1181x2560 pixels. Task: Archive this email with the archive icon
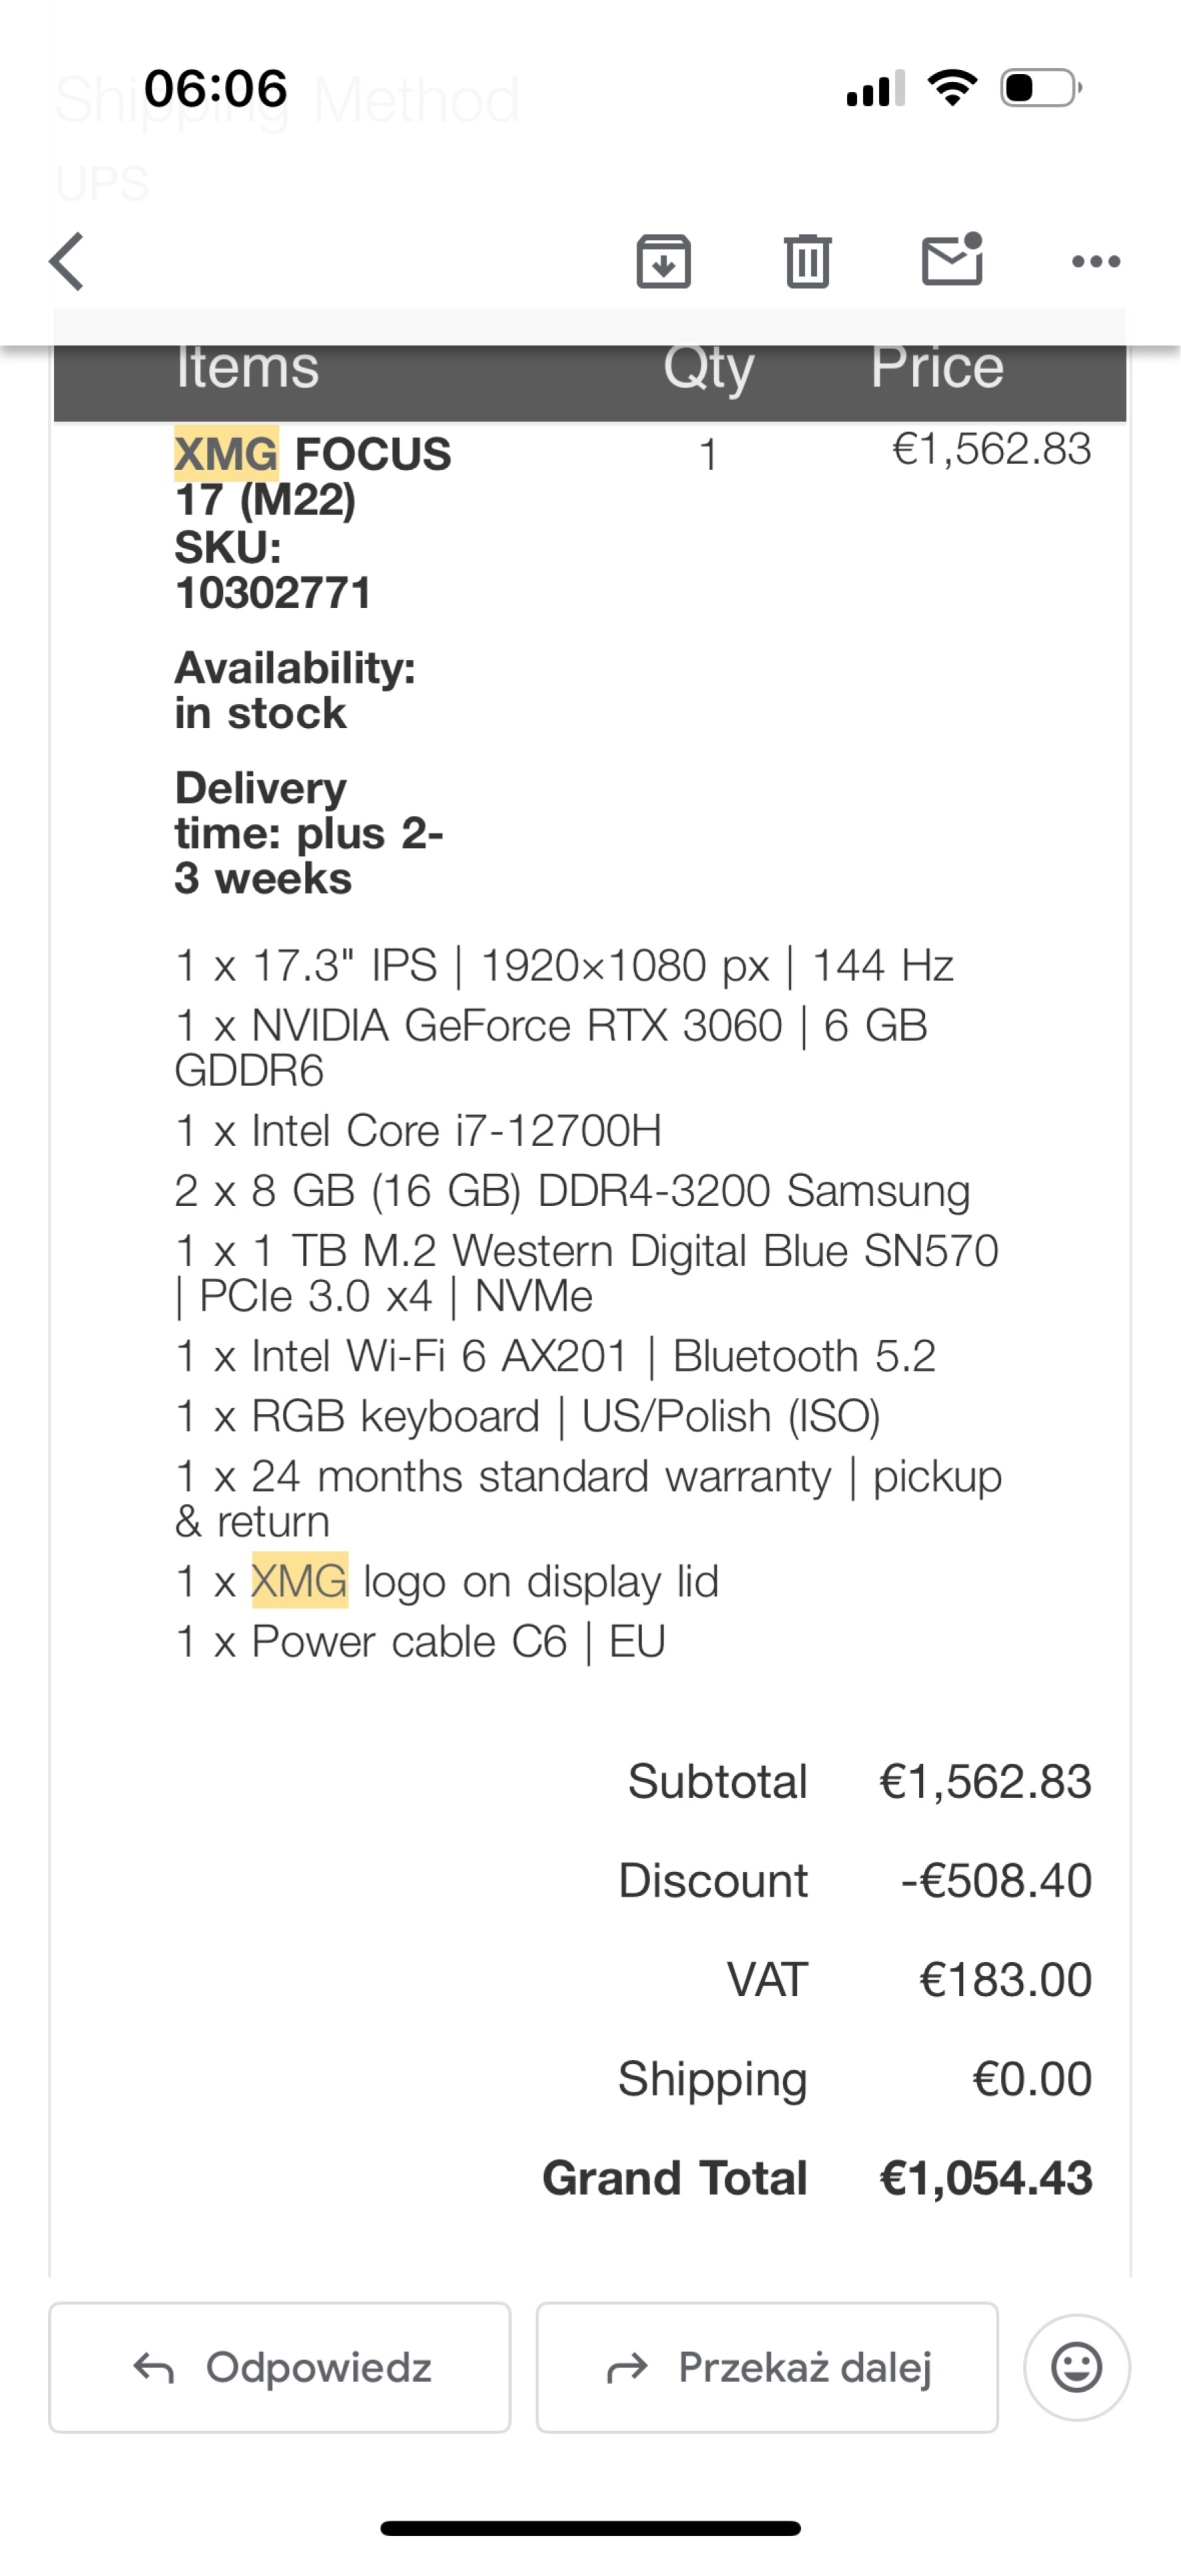(664, 261)
